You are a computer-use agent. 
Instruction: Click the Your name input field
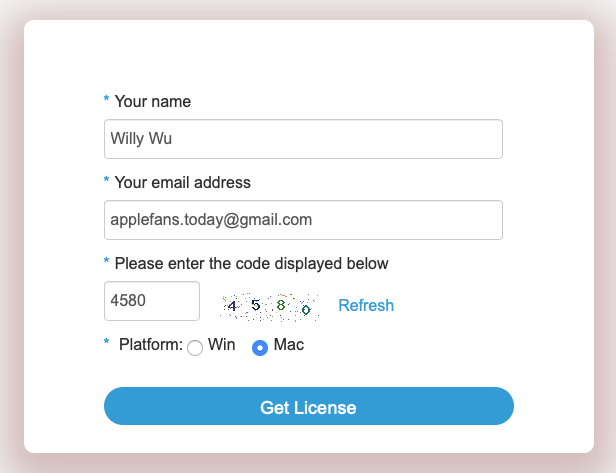[302, 139]
